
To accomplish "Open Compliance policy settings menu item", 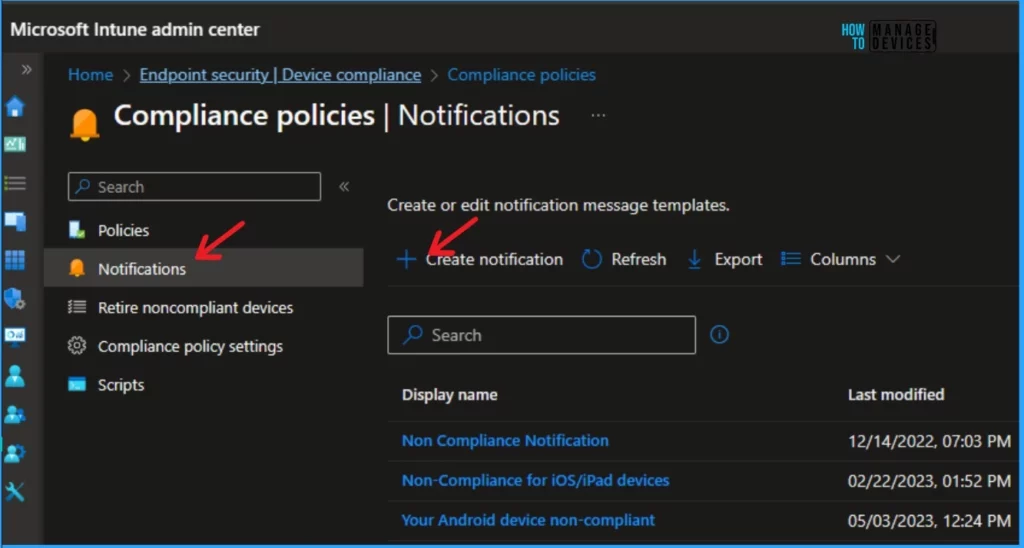I will (x=190, y=346).
